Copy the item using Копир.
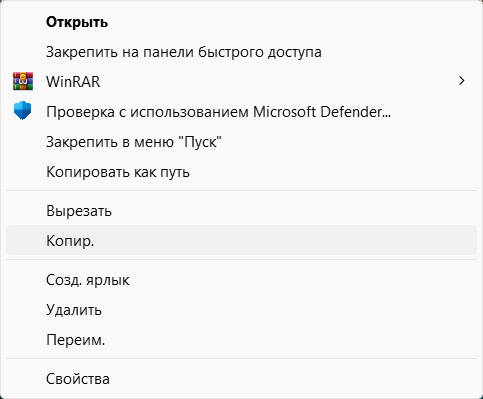483x399 pixels. (x=241, y=240)
